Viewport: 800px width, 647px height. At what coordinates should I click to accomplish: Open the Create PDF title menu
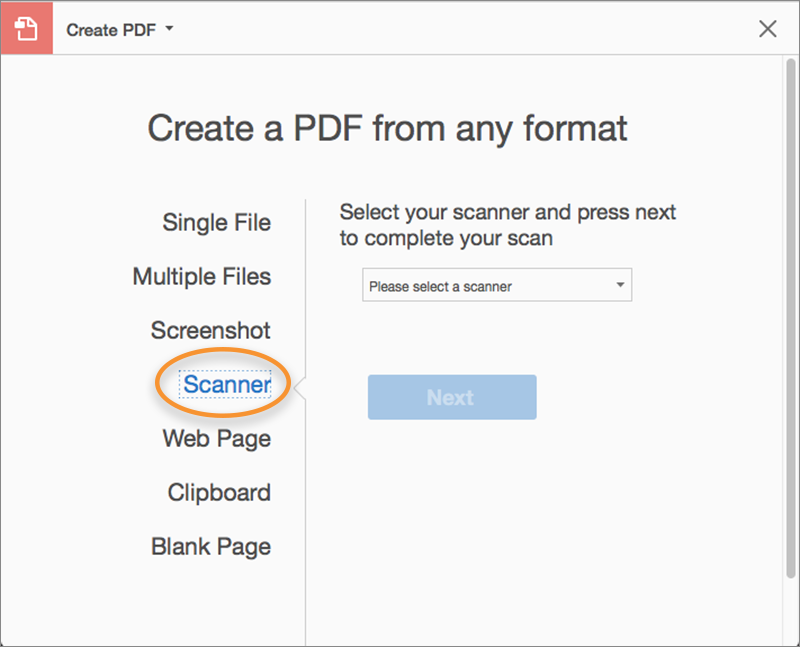pos(110,30)
